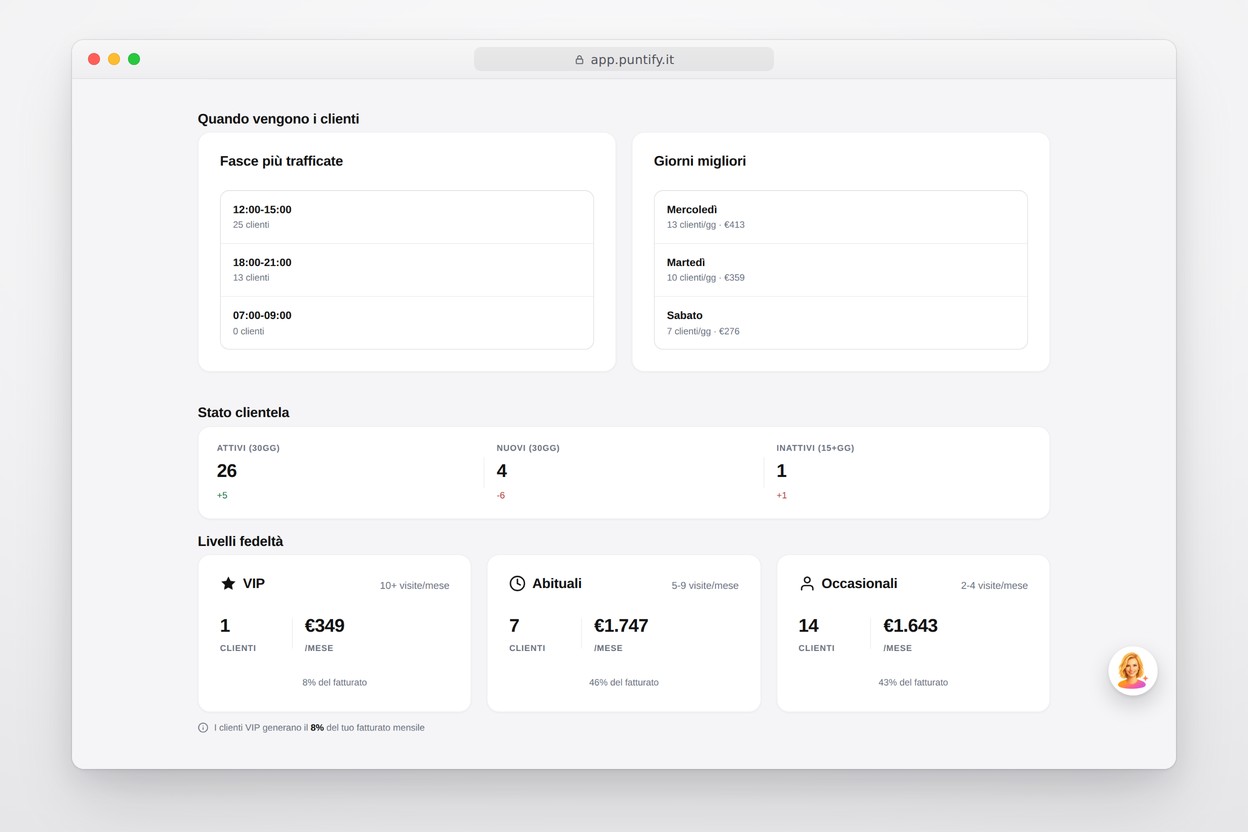Click the +1 change under Inattivi
The width and height of the screenshot is (1248, 832).
(782, 495)
